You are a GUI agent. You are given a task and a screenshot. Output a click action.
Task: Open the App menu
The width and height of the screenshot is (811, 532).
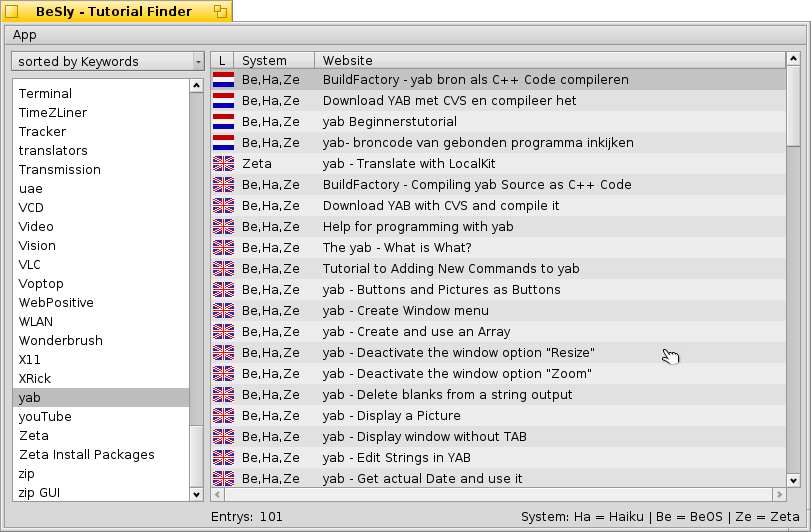(24, 35)
